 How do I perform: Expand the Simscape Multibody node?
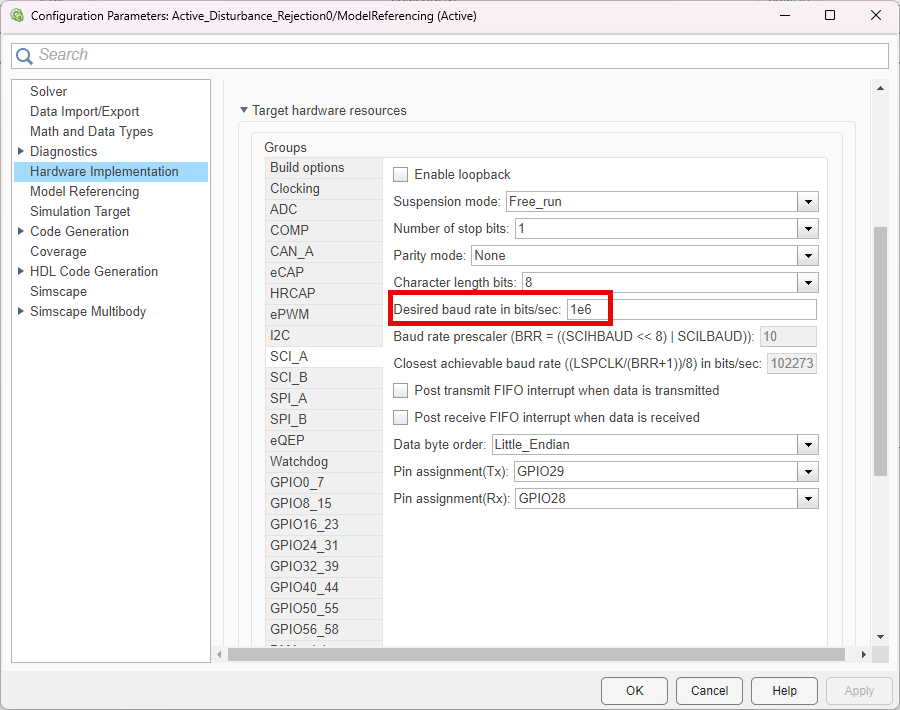(21, 312)
